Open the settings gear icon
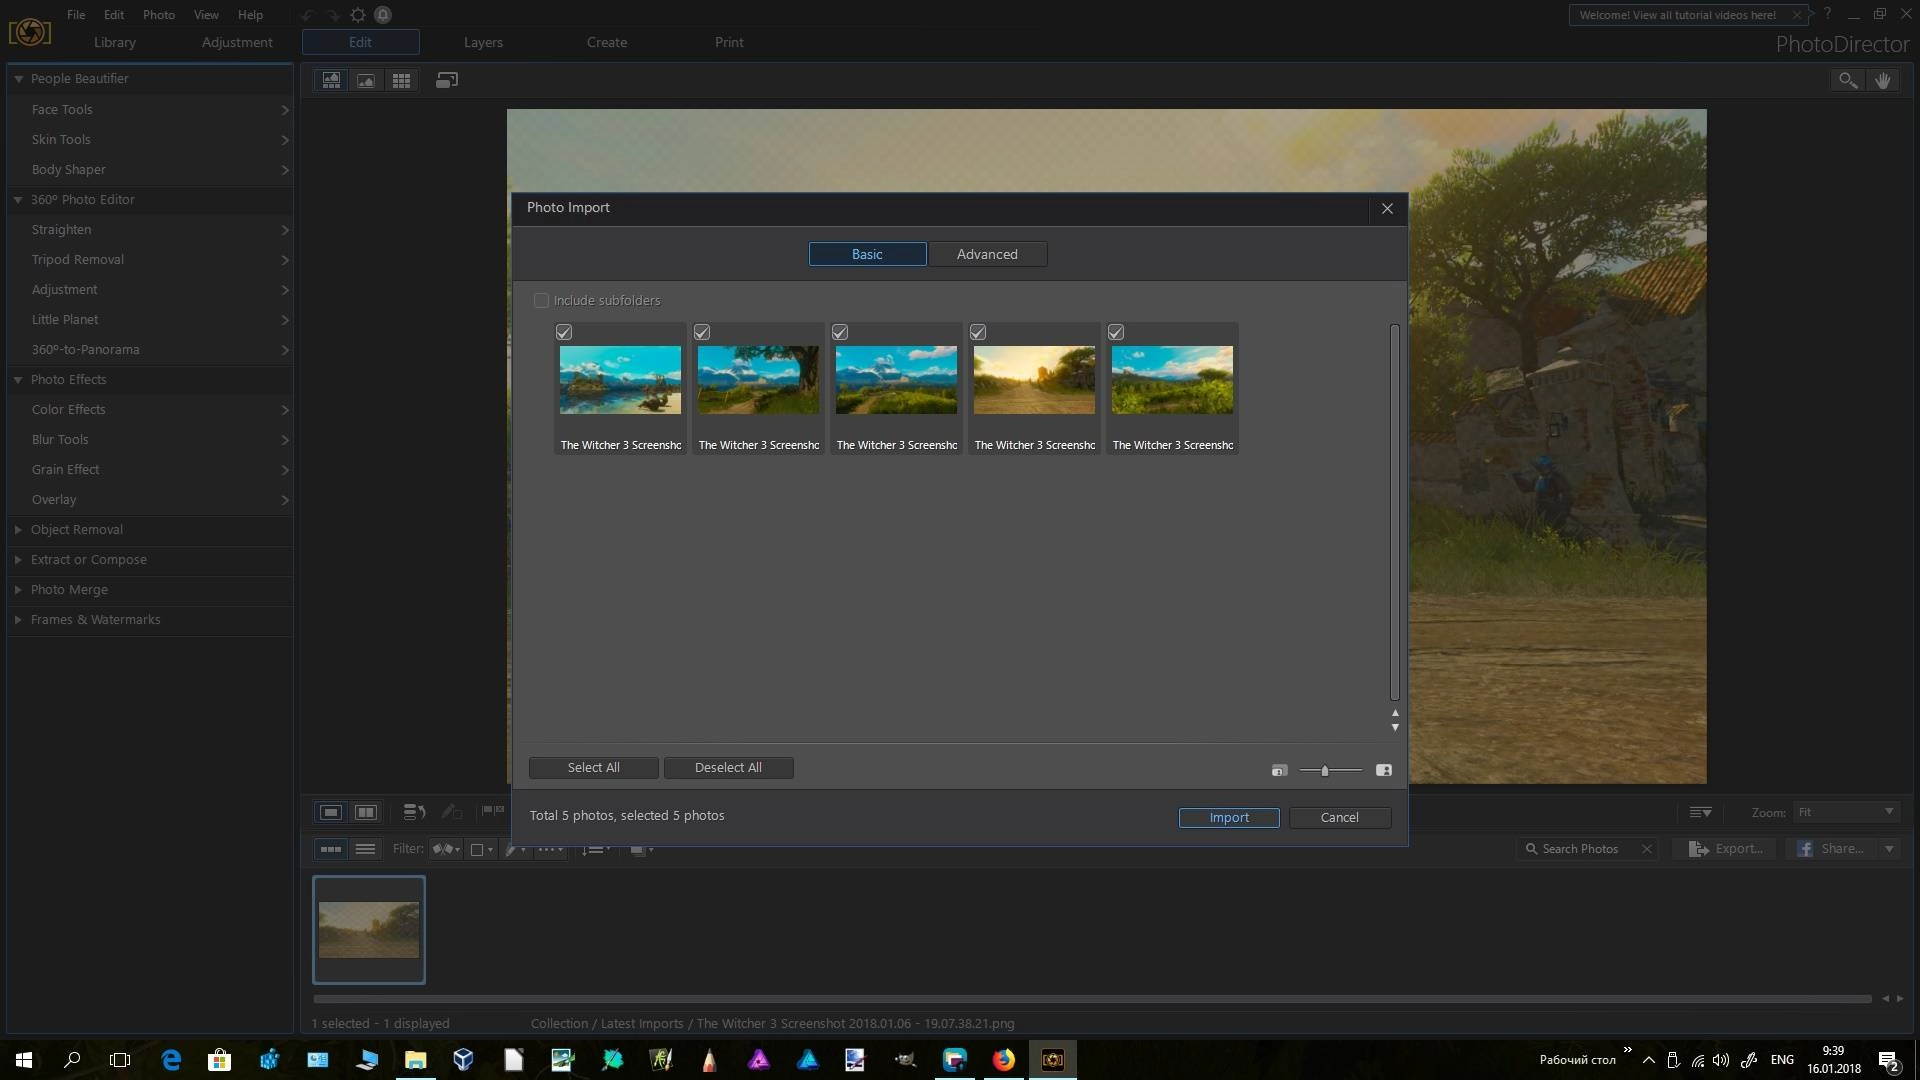 [358, 15]
